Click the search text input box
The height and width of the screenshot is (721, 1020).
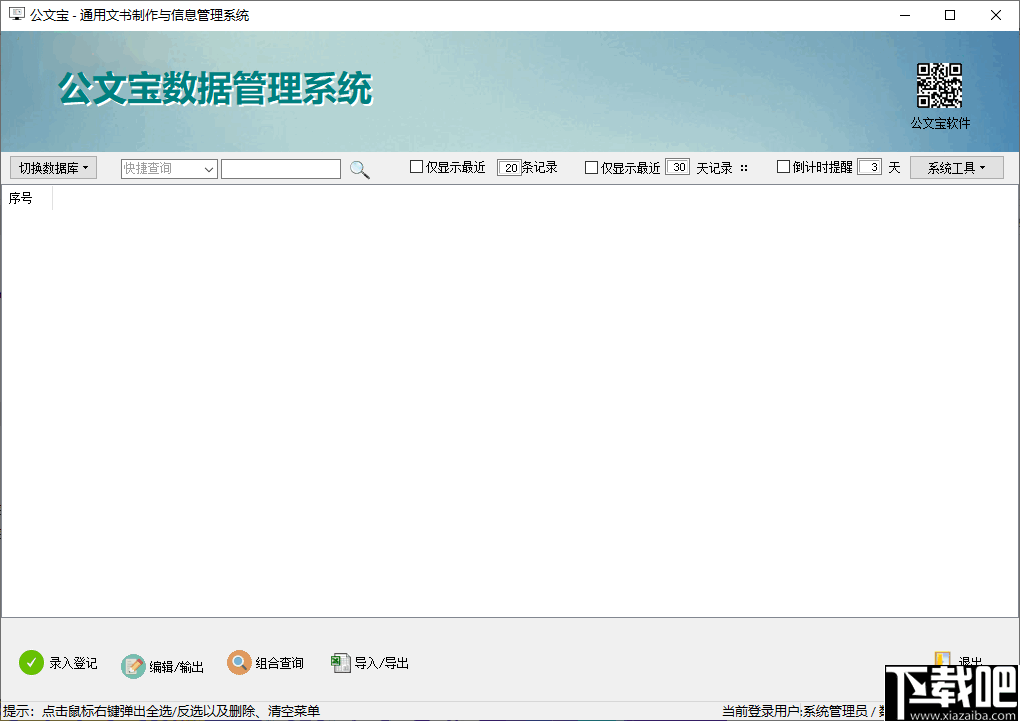pyautogui.click(x=281, y=168)
